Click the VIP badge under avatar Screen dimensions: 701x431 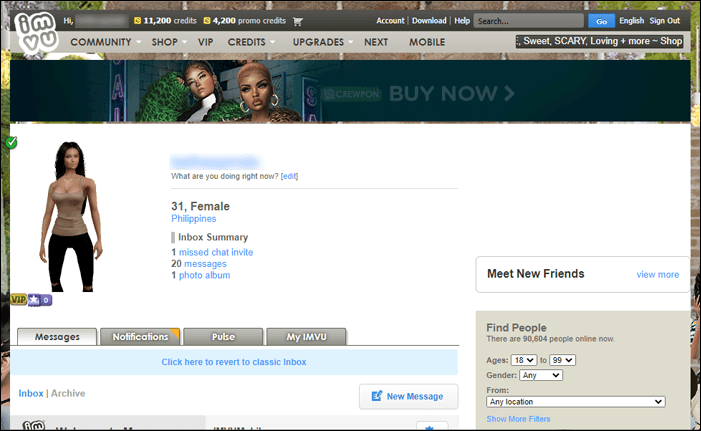tap(19, 299)
